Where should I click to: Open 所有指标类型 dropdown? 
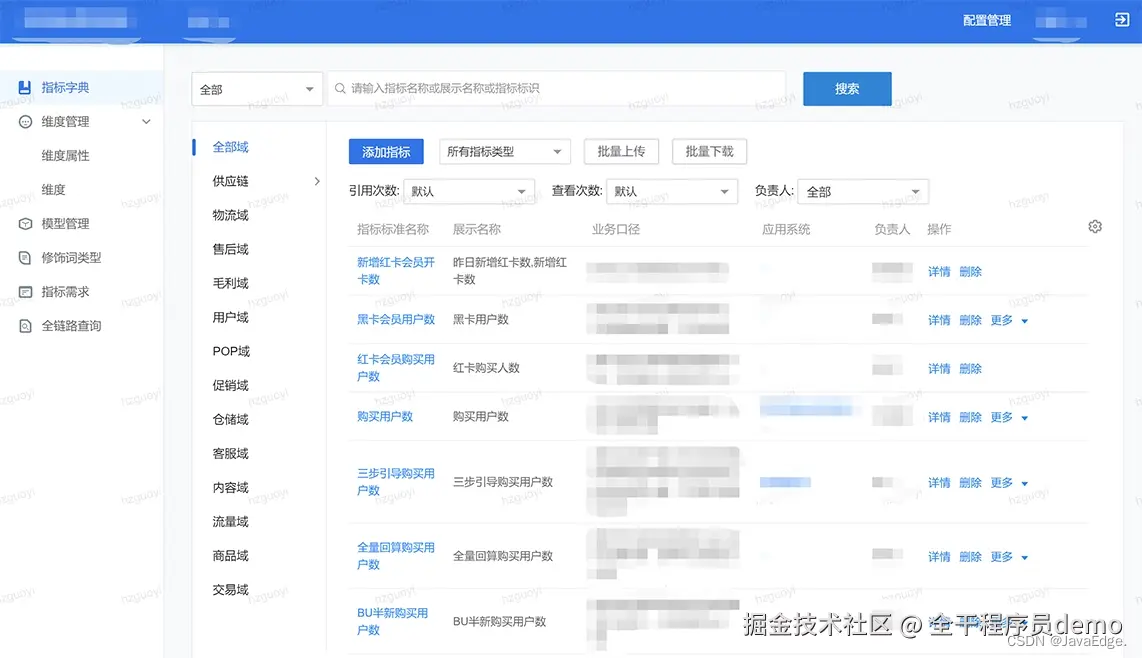504,152
